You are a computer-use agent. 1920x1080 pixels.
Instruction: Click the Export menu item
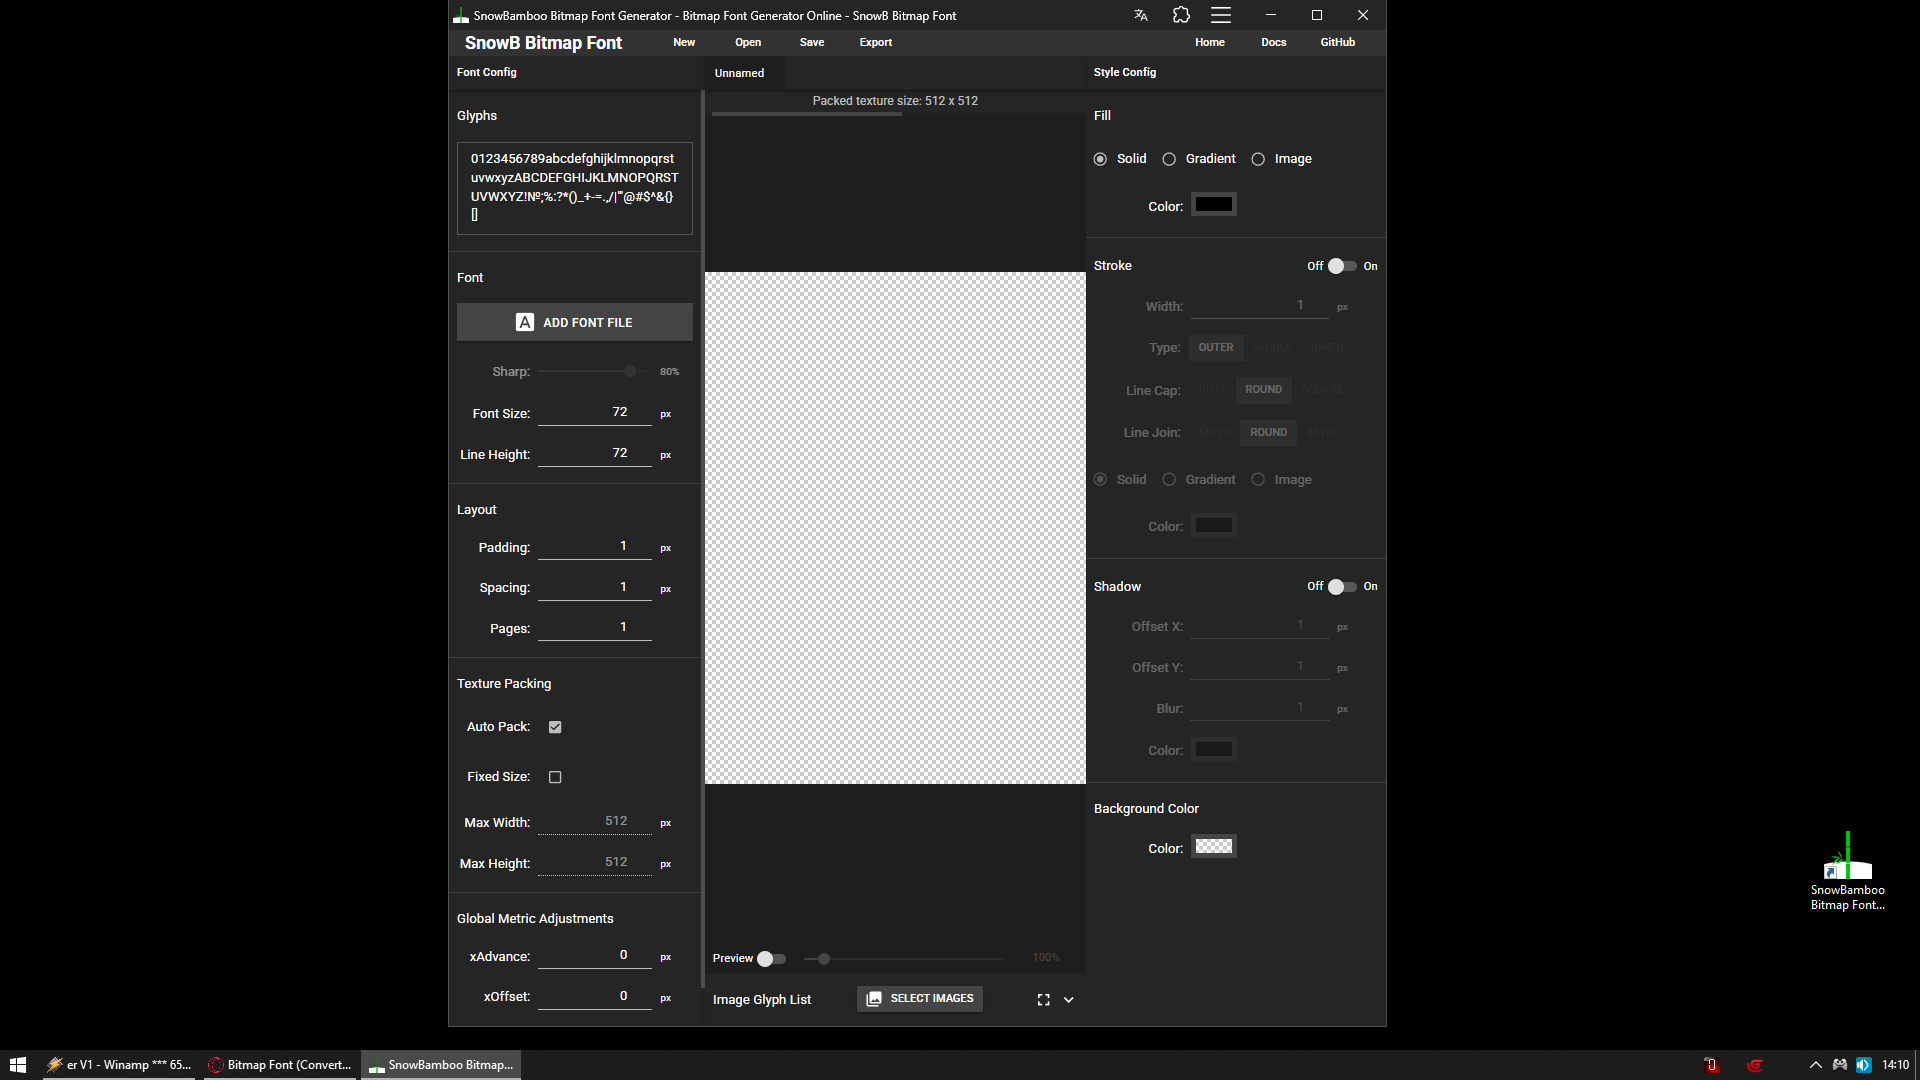pos(875,42)
